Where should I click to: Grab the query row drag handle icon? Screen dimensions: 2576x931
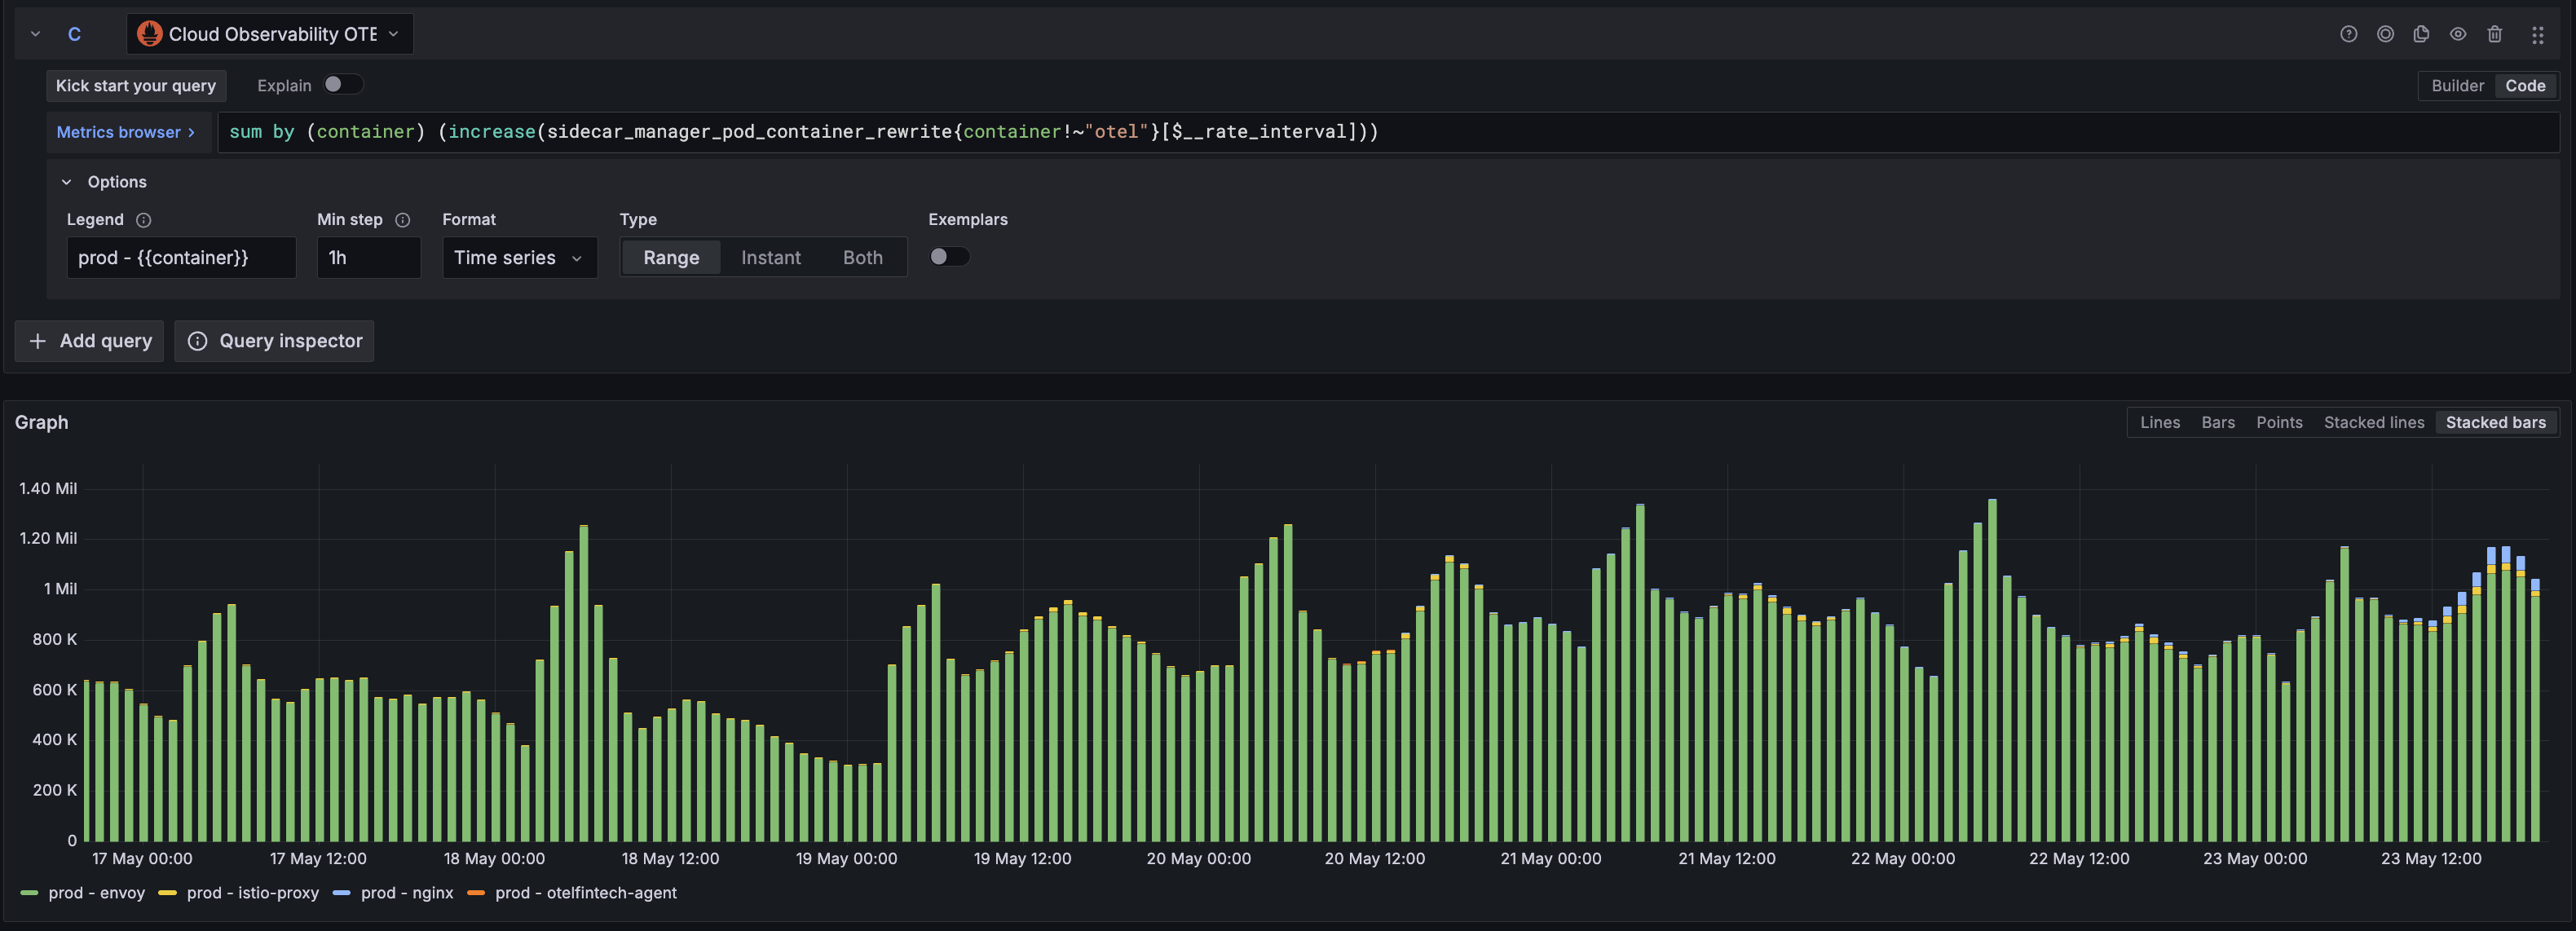[2537, 35]
